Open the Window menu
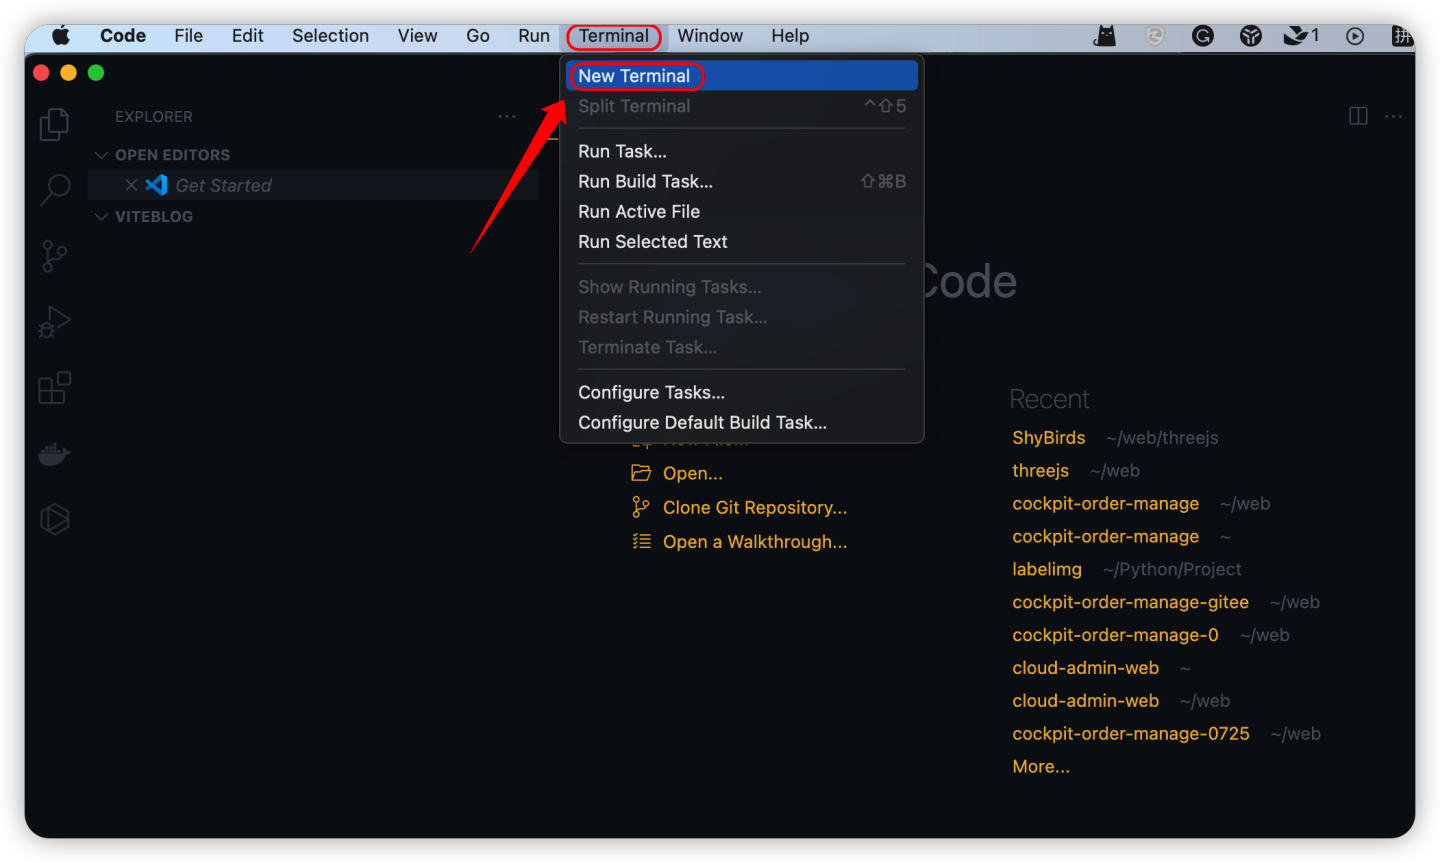The width and height of the screenshot is (1440, 863). click(710, 36)
